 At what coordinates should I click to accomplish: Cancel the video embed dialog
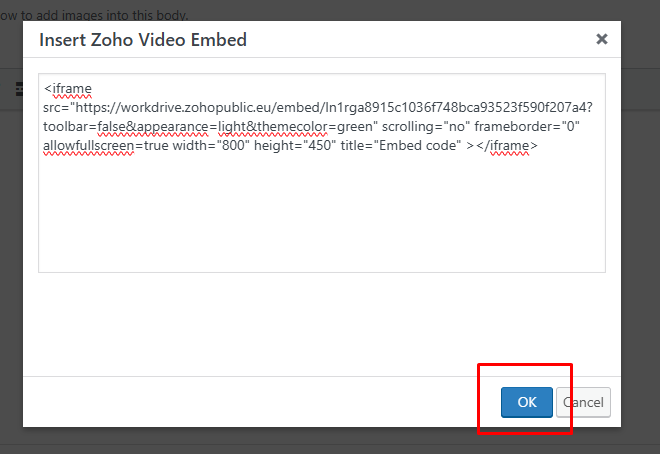click(x=584, y=402)
